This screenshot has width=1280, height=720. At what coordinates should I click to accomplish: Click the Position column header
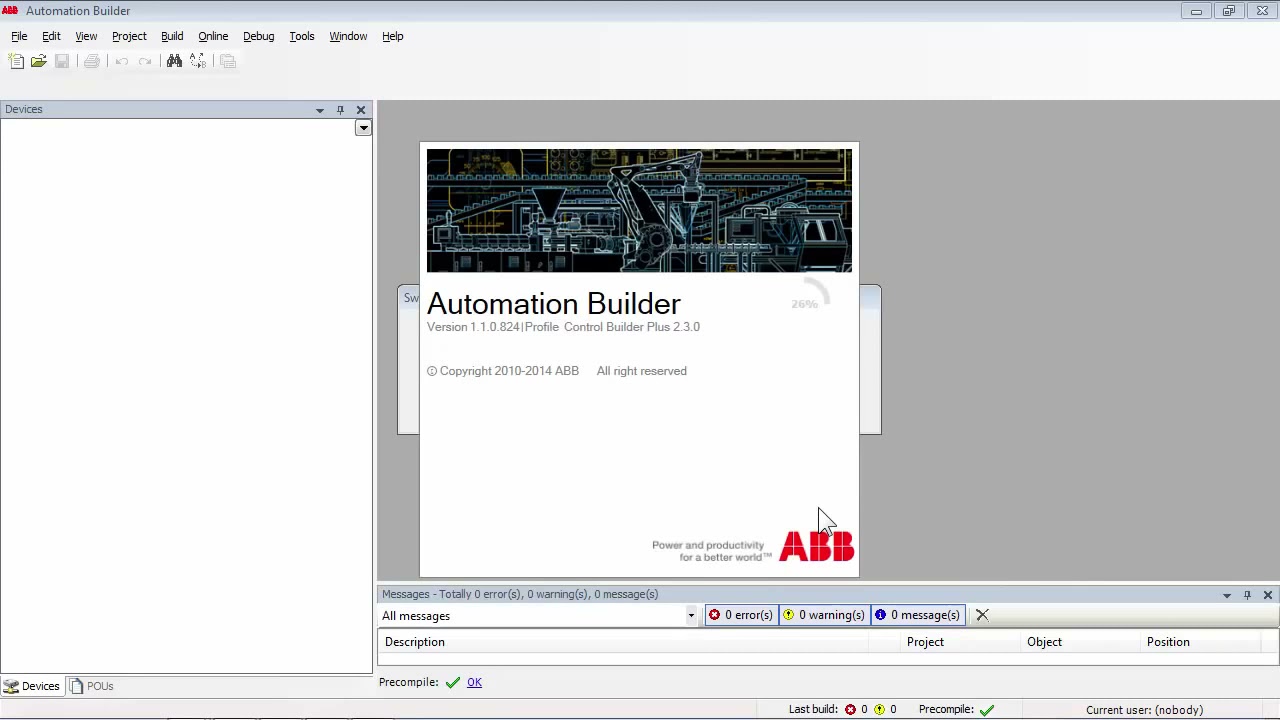1202,642
